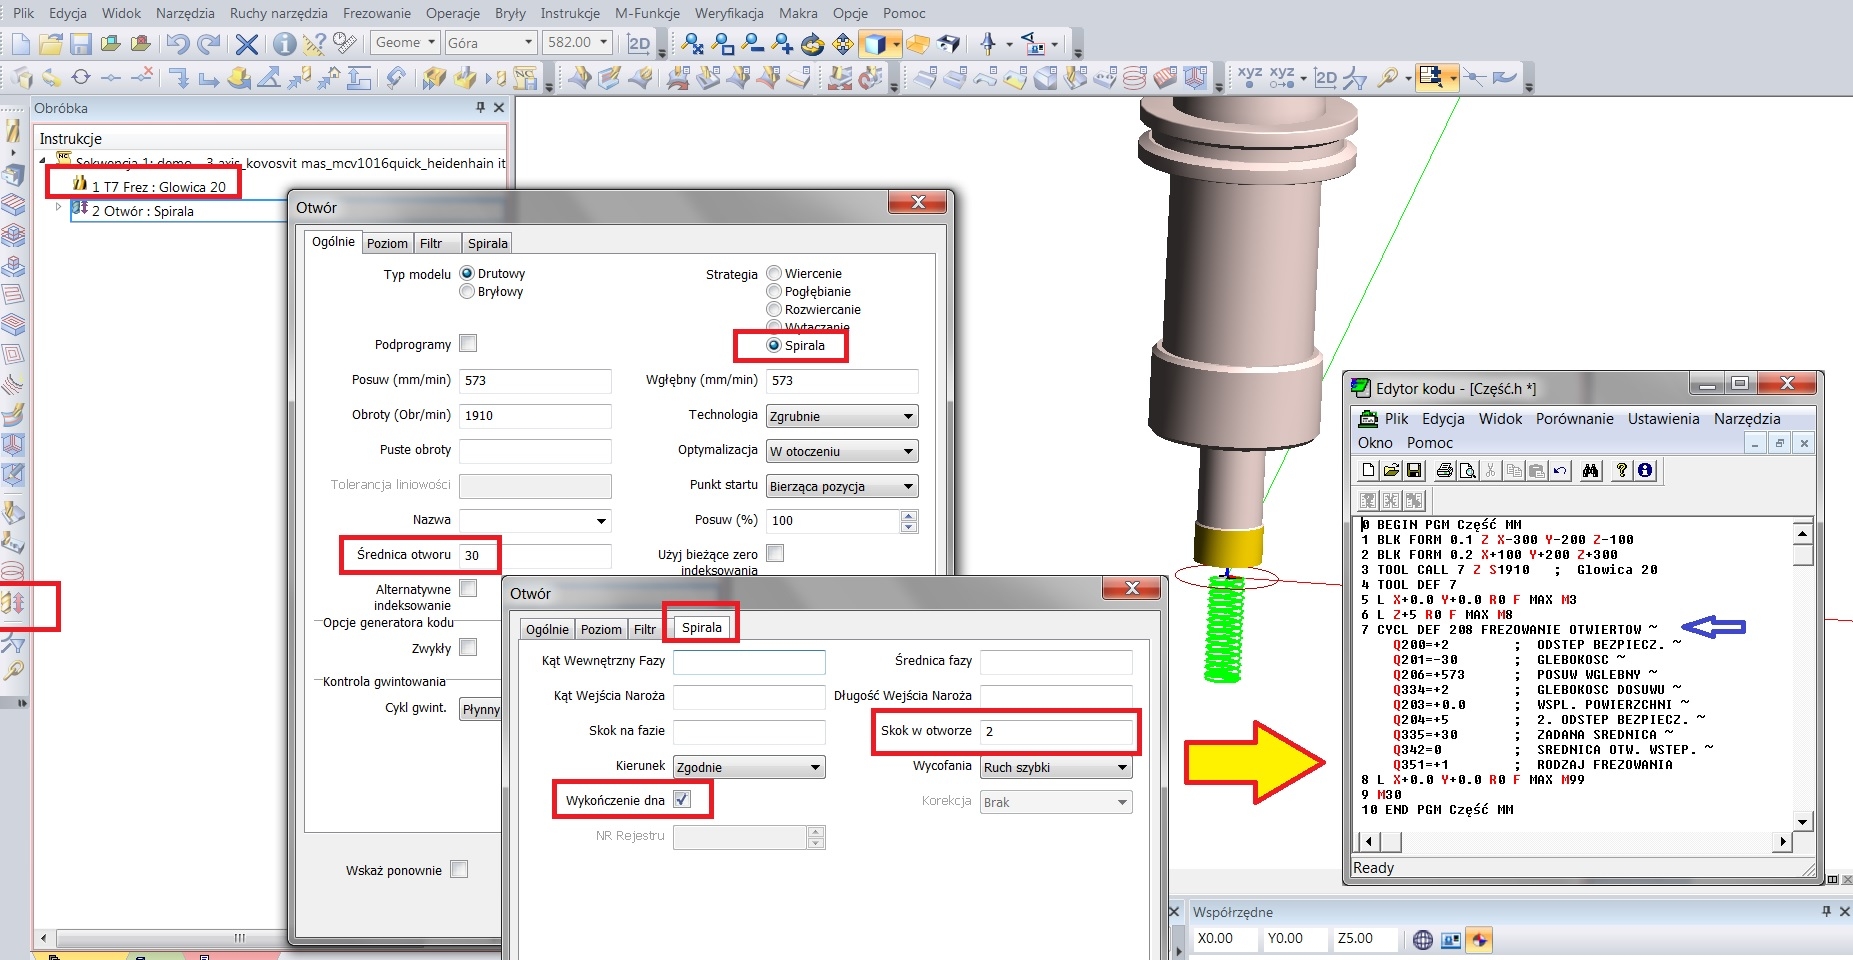Toggle the Podprogramy checkbox
The width and height of the screenshot is (1853, 960).
(468, 343)
